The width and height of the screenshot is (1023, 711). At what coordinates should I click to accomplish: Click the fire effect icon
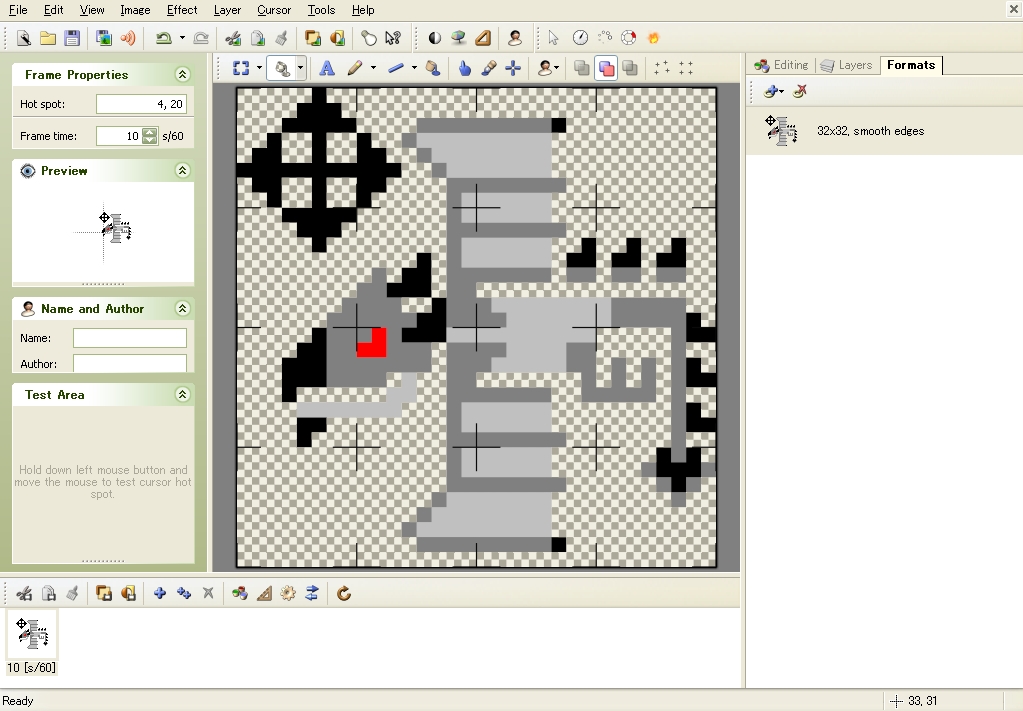(x=653, y=38)
